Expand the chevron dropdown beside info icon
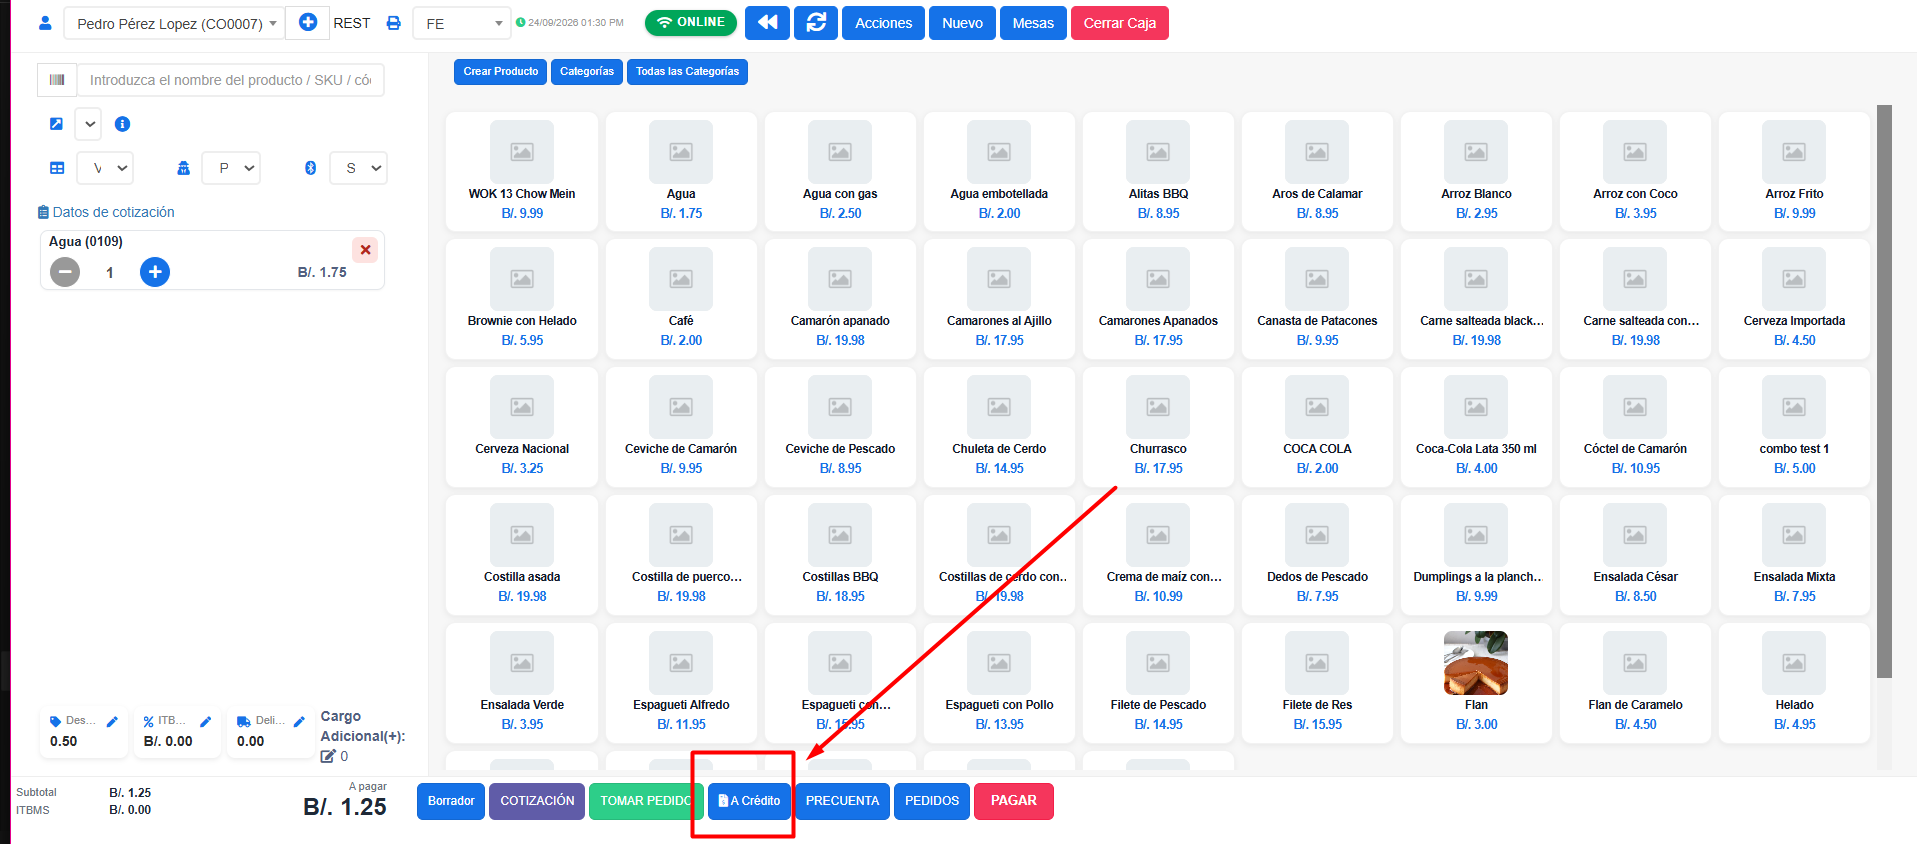 point(90,124)
